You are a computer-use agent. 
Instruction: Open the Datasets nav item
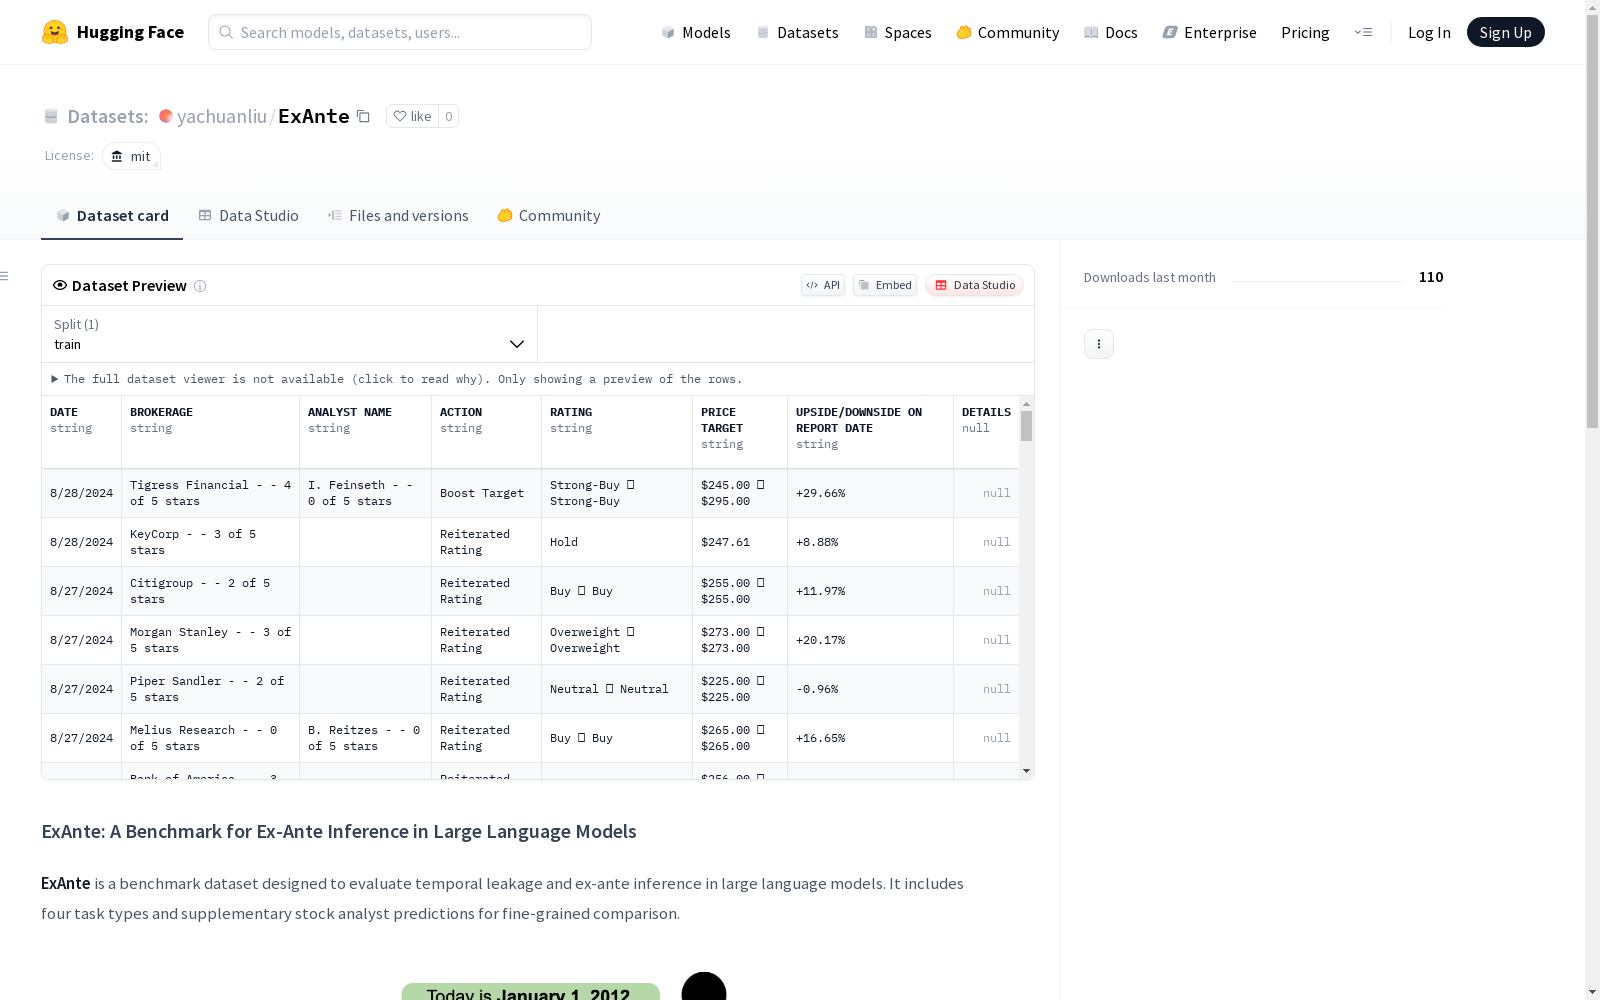coord(797,32)
